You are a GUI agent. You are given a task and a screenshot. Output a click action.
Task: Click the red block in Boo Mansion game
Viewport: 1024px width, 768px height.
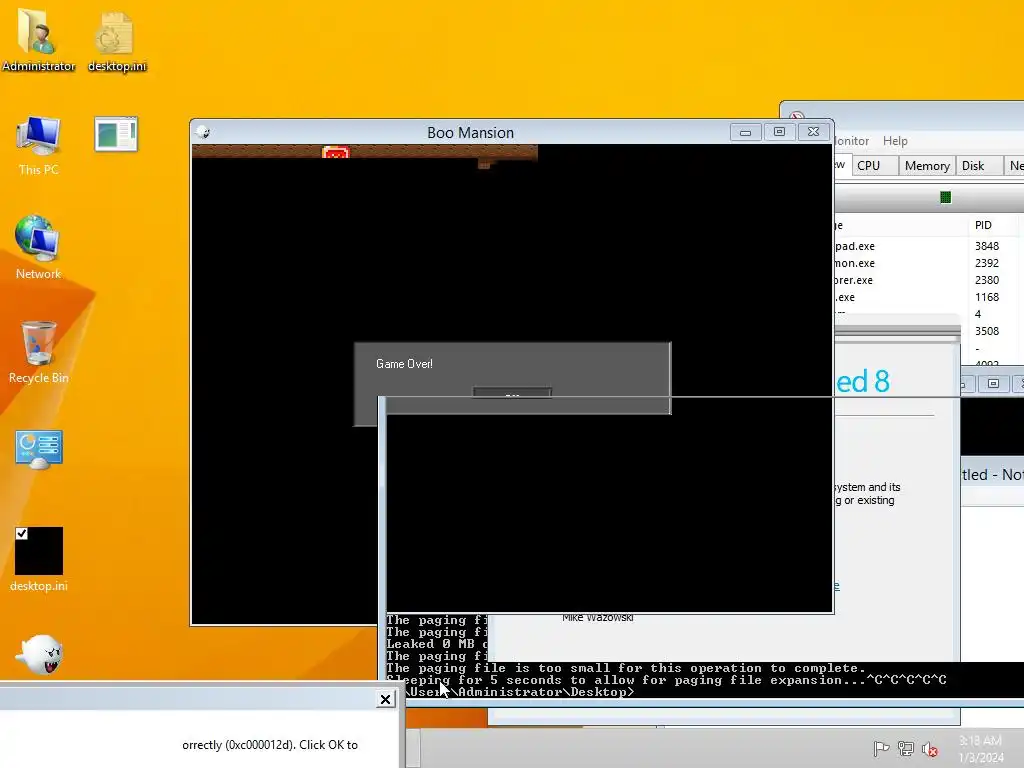tap(336, 153)
